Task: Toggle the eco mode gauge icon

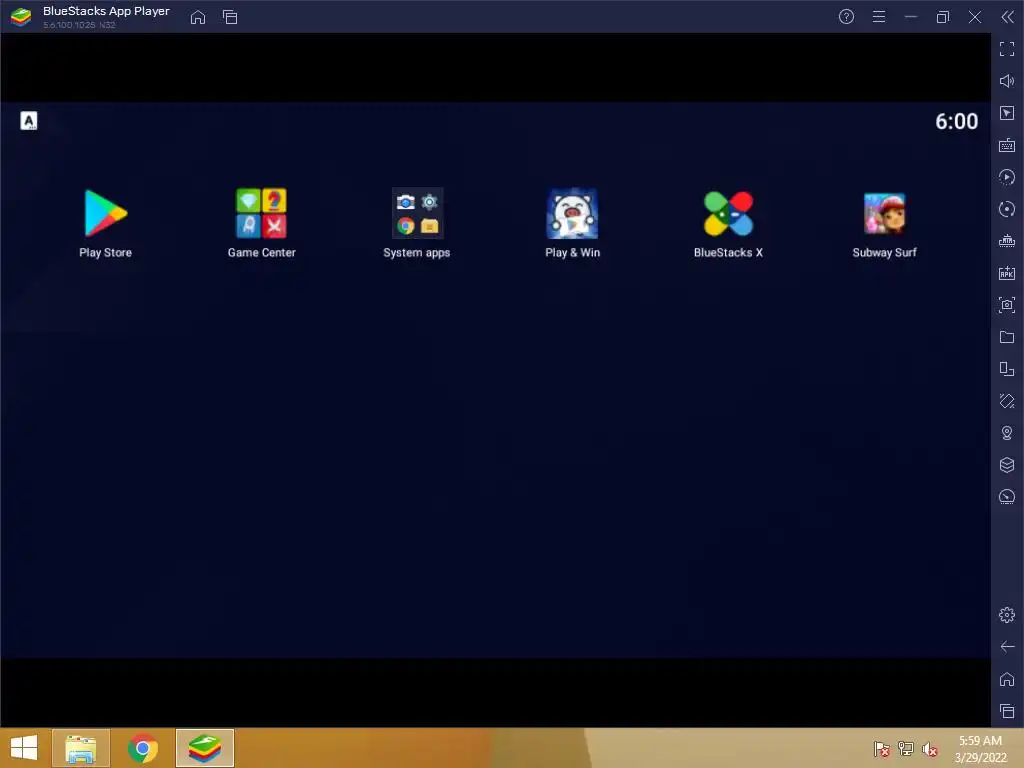Action: (x=1007, y=497)
